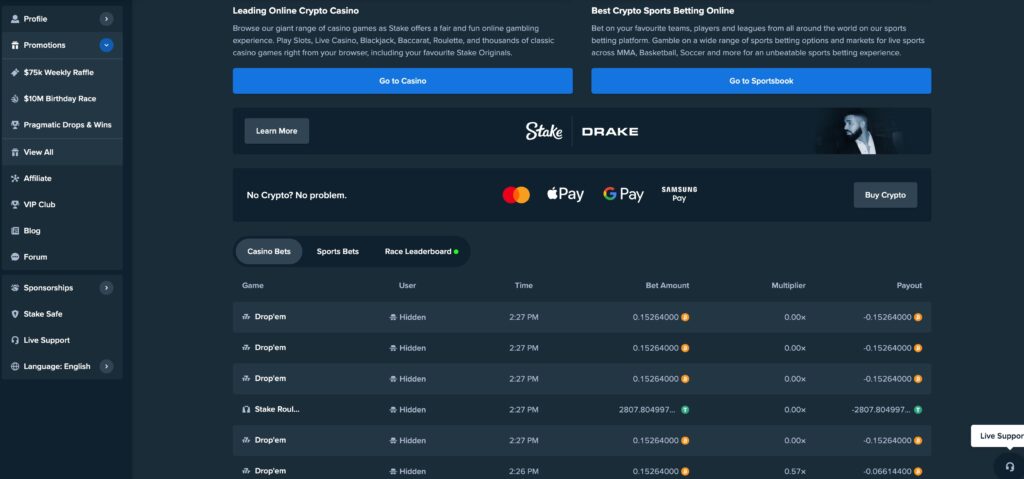The image size is (1024, 479).
Task: Open the VIP Club menu item
Action: pyautogui.click(x=62, y=205)
